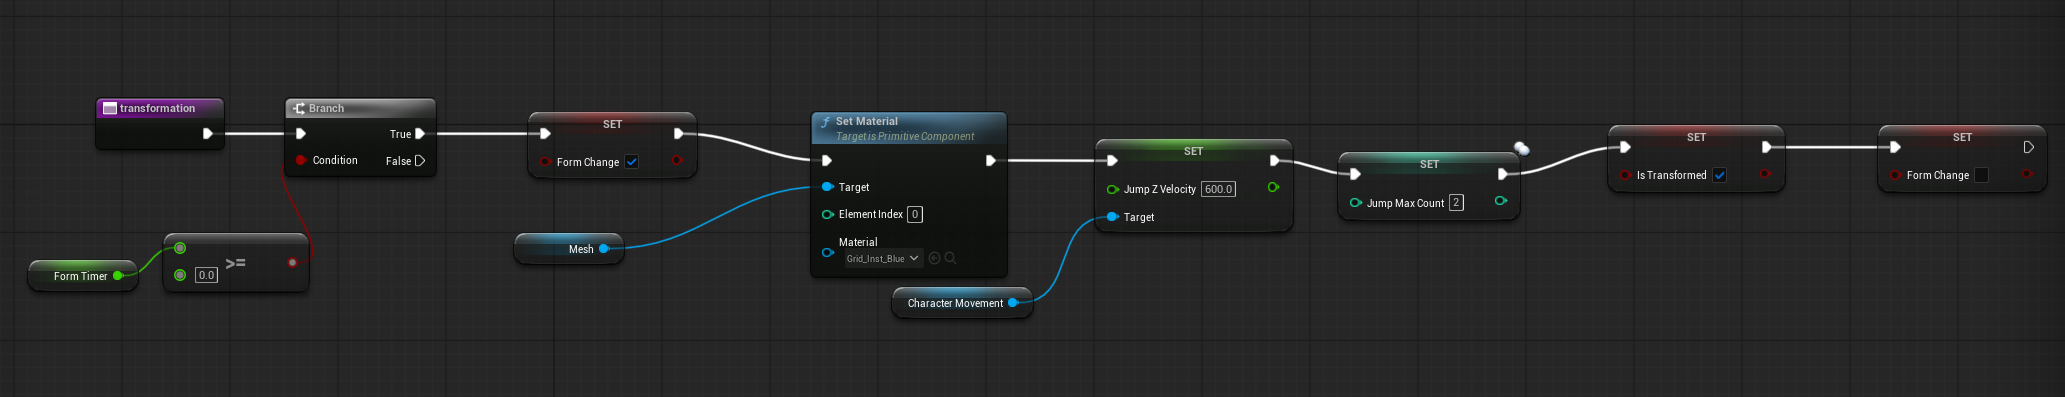The height and width of the screenshot is (397, 2065).
Task: Click the first Form Change SET exec output pin
Action: click(x=679, y=133)
